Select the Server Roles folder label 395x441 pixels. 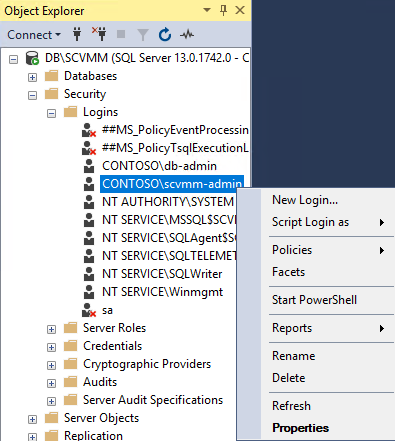pos(115,328)
